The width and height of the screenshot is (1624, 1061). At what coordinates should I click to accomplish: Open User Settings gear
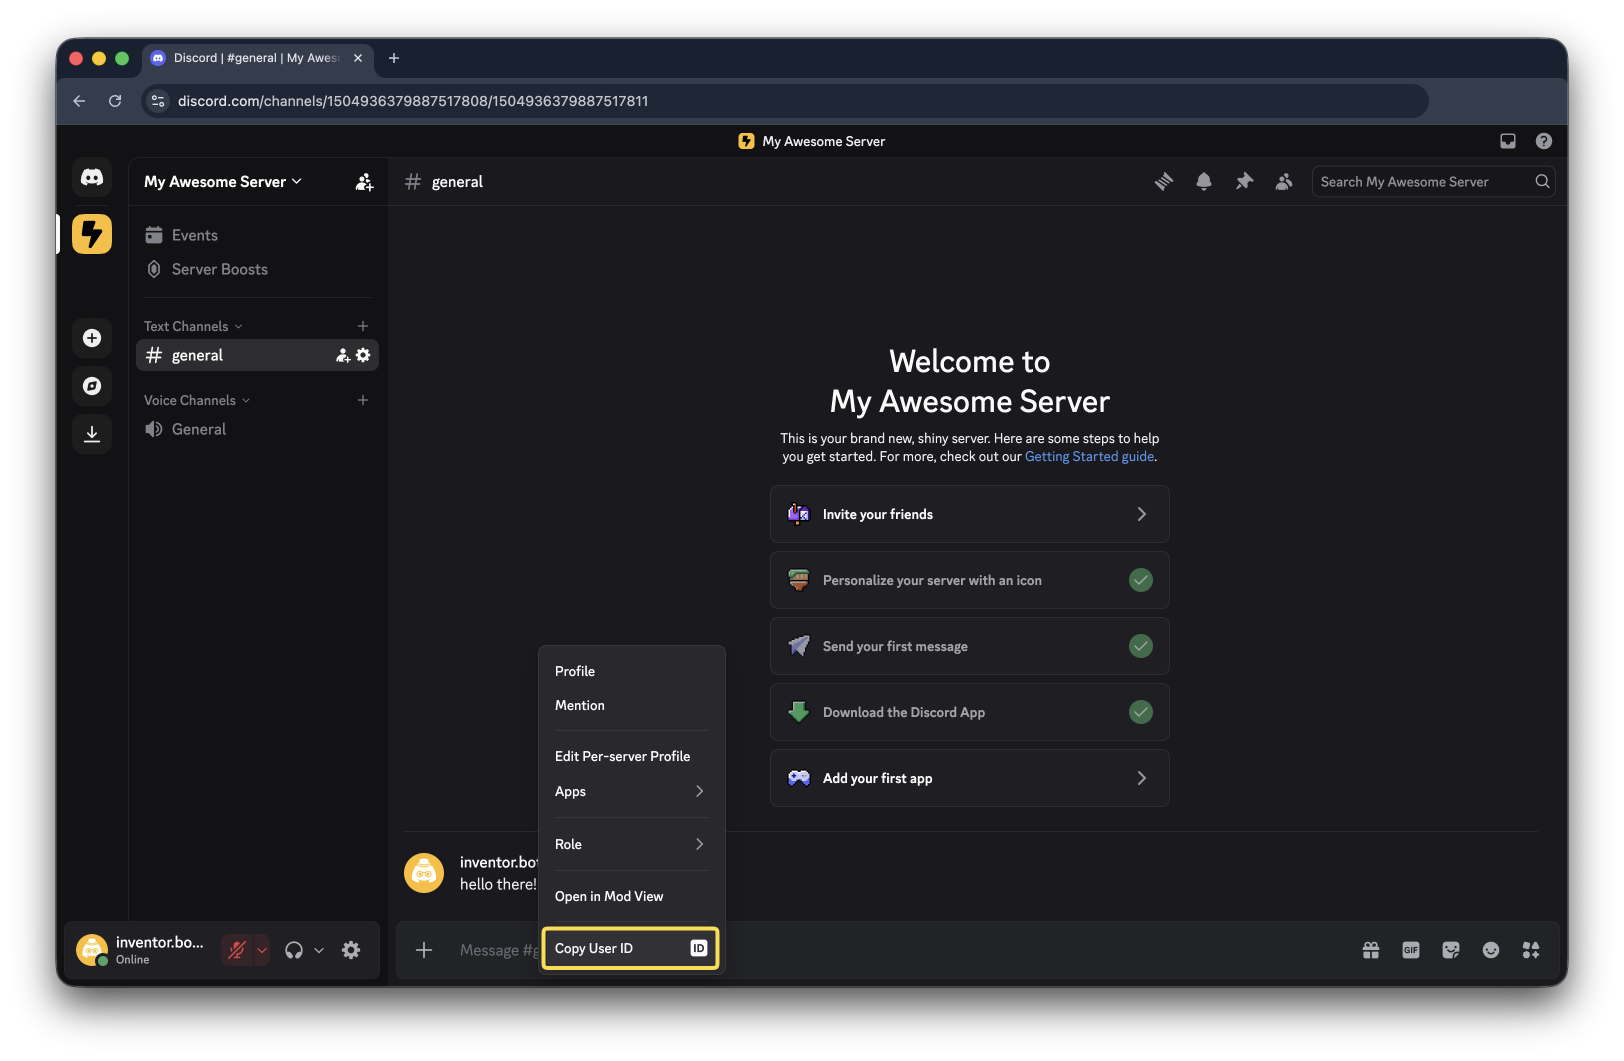(351, 950)
